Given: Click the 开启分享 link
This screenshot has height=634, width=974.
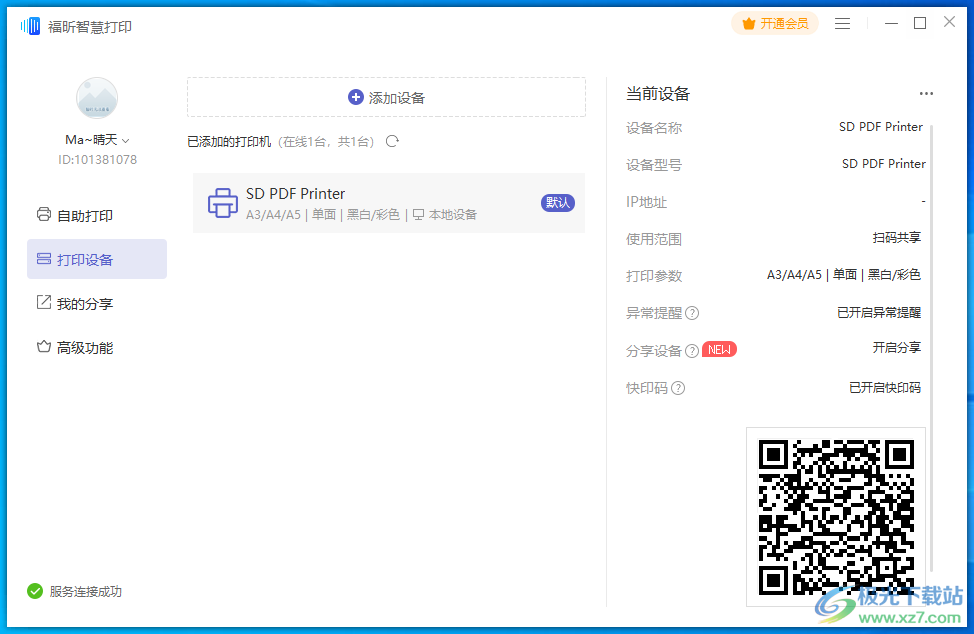Looking at the screenshot, I should (x=896, y=348).
